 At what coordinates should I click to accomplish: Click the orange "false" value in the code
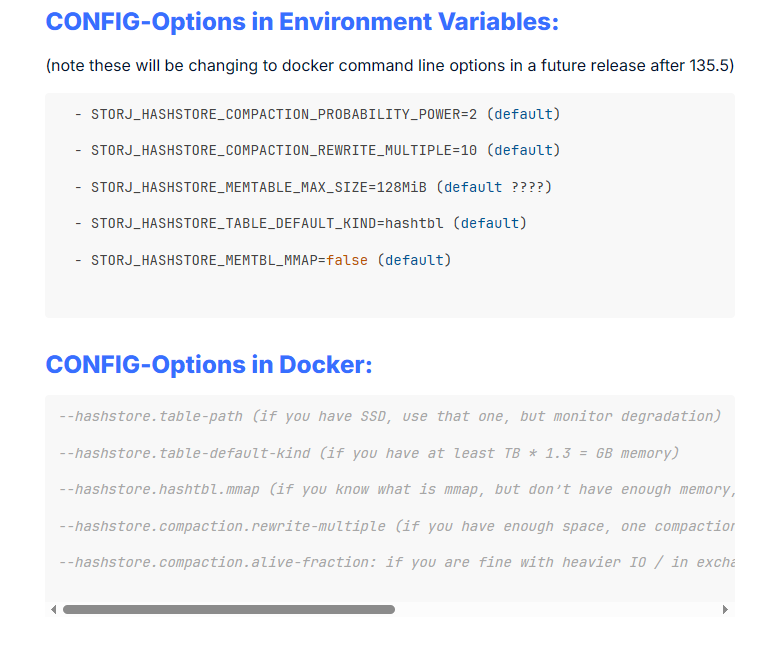[x=347, y=260]
